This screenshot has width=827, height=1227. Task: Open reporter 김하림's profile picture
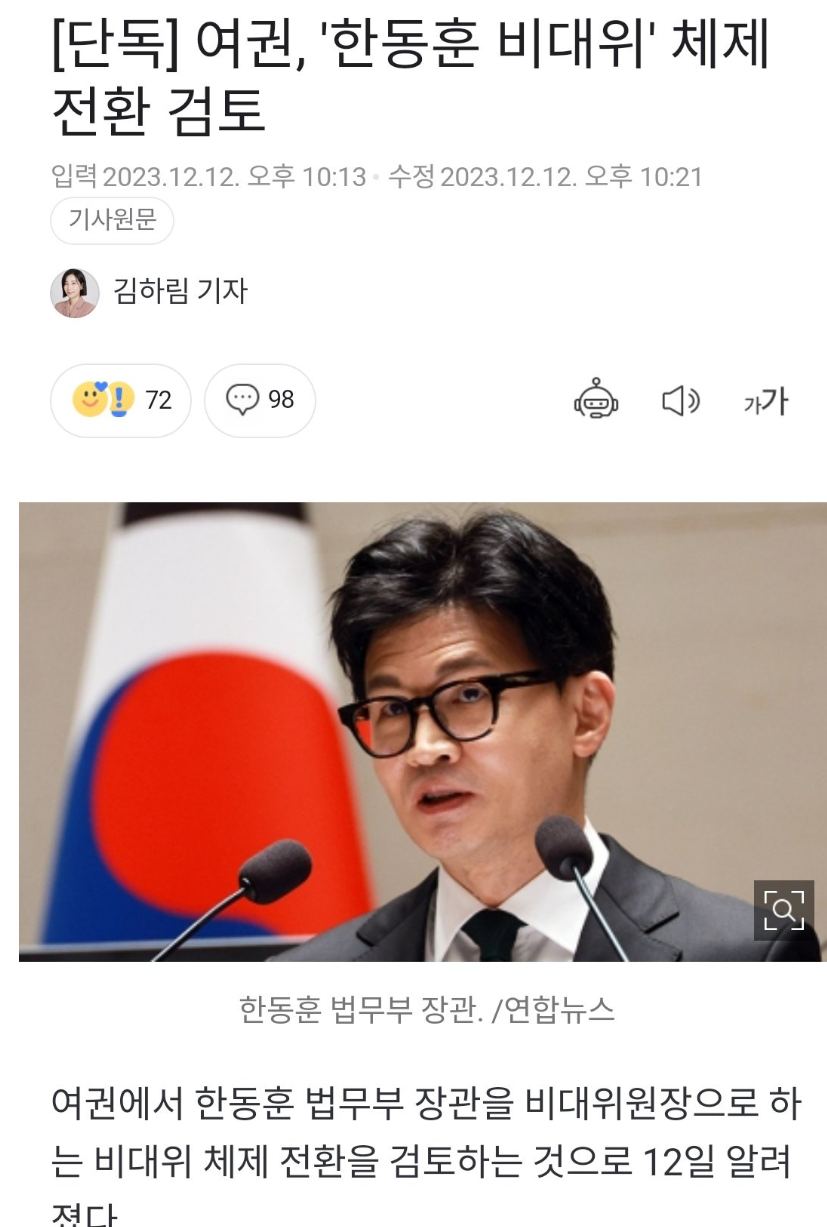click(75, 292)
